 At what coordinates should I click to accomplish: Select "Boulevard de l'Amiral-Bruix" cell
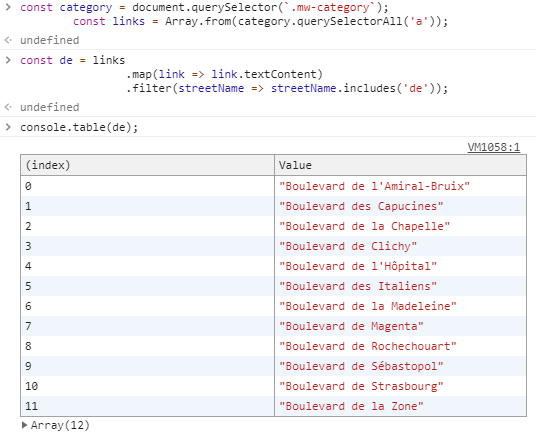(400, 186)
